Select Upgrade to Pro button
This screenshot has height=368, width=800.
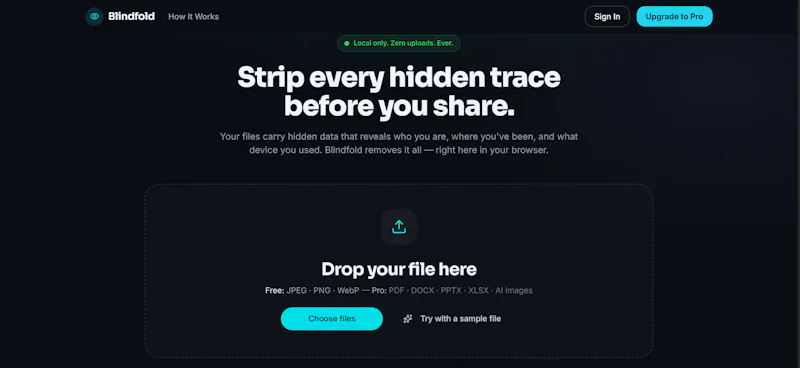pos(674,16)
